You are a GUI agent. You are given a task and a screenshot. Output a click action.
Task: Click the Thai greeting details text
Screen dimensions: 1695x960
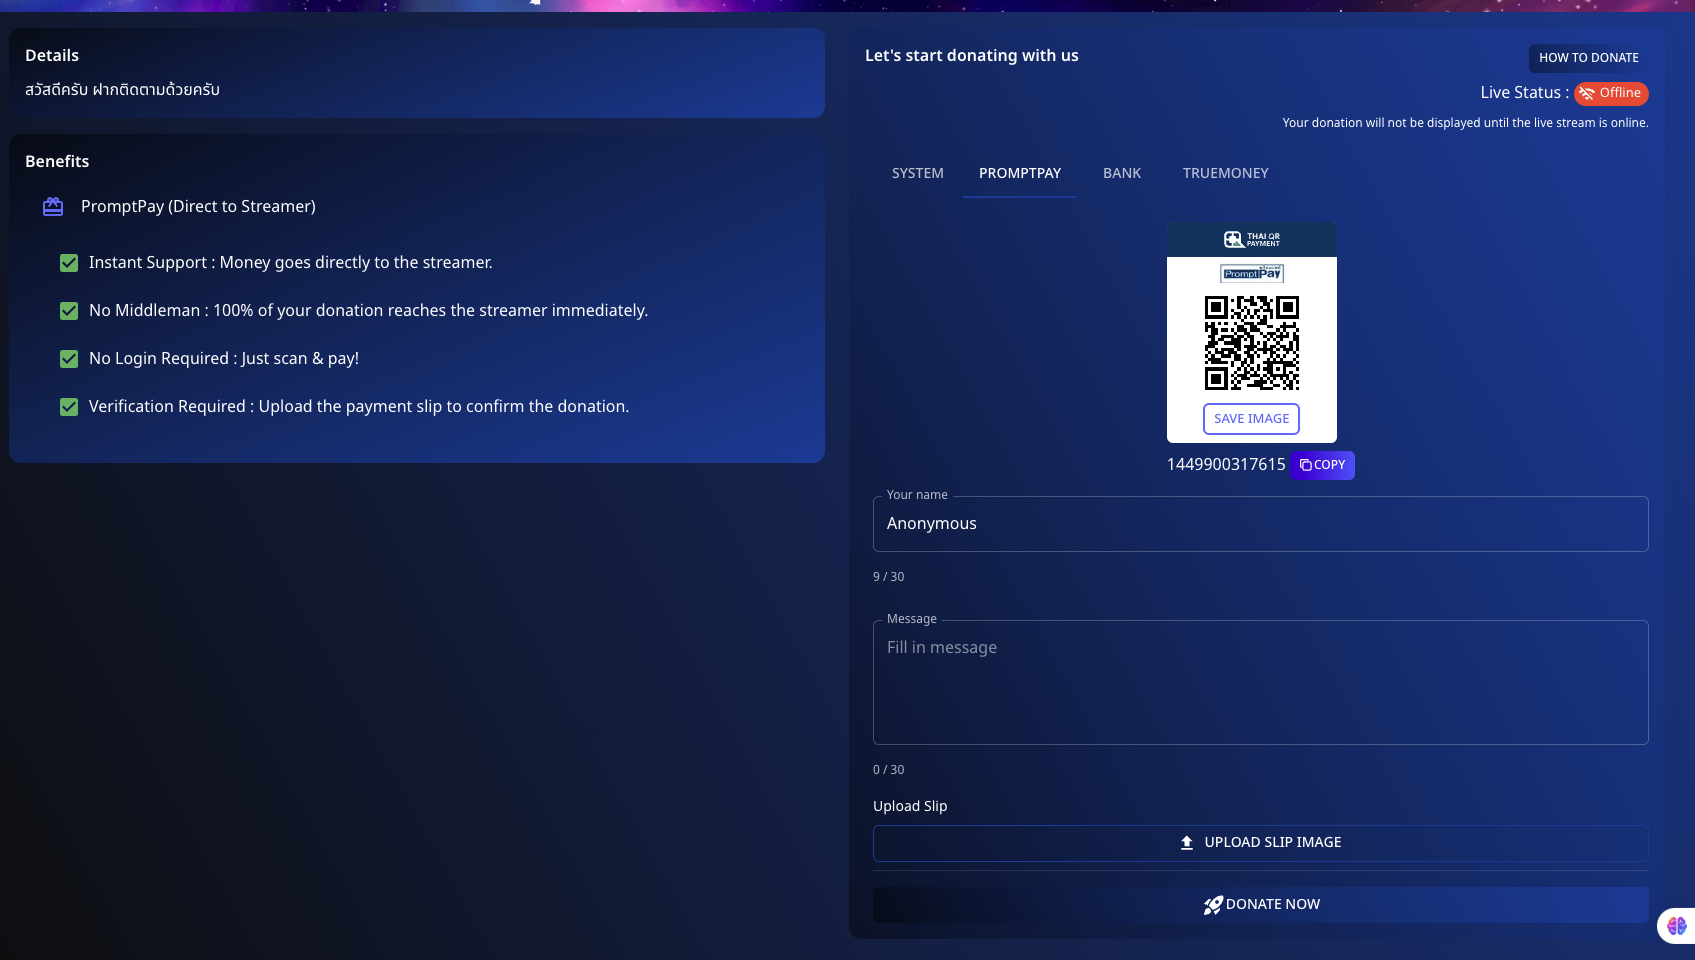point(122,90)
